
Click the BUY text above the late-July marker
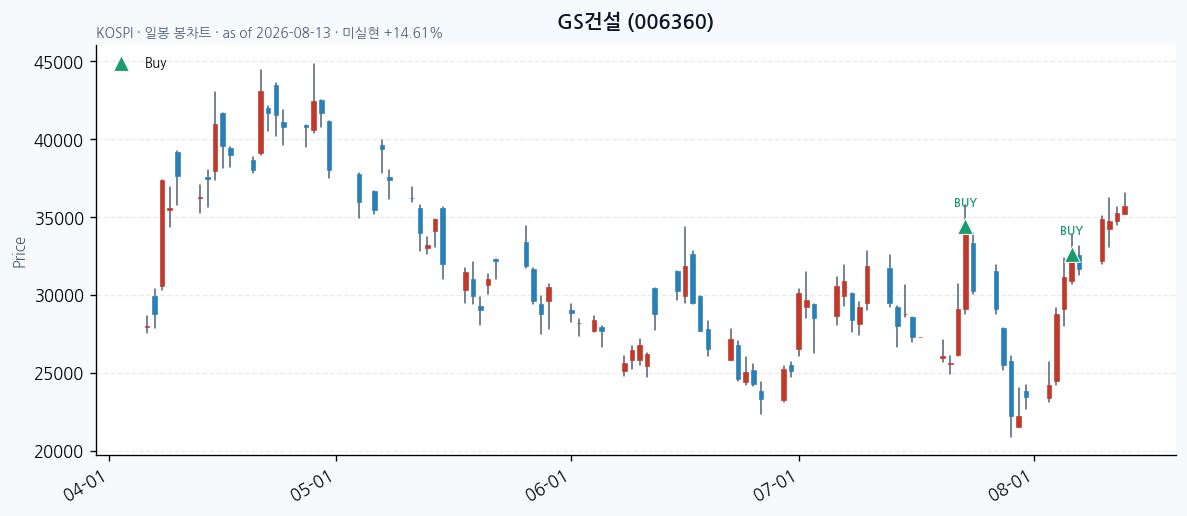pos(965,203)
